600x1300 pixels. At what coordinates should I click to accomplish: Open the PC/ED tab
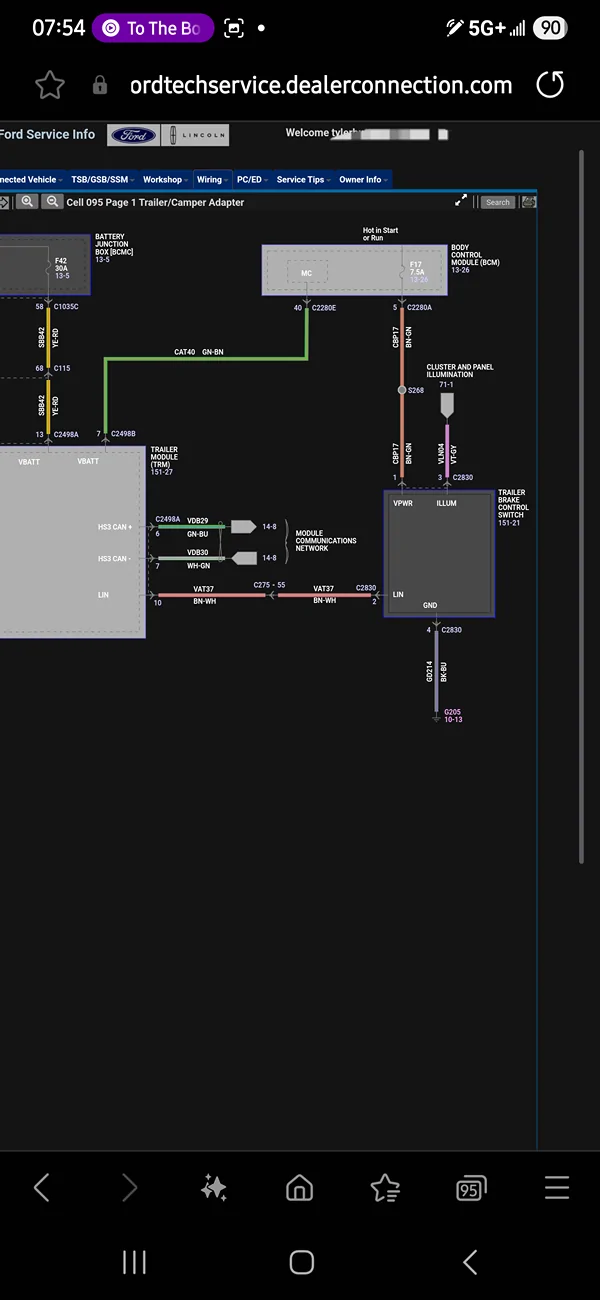click(x=251, y=180)
